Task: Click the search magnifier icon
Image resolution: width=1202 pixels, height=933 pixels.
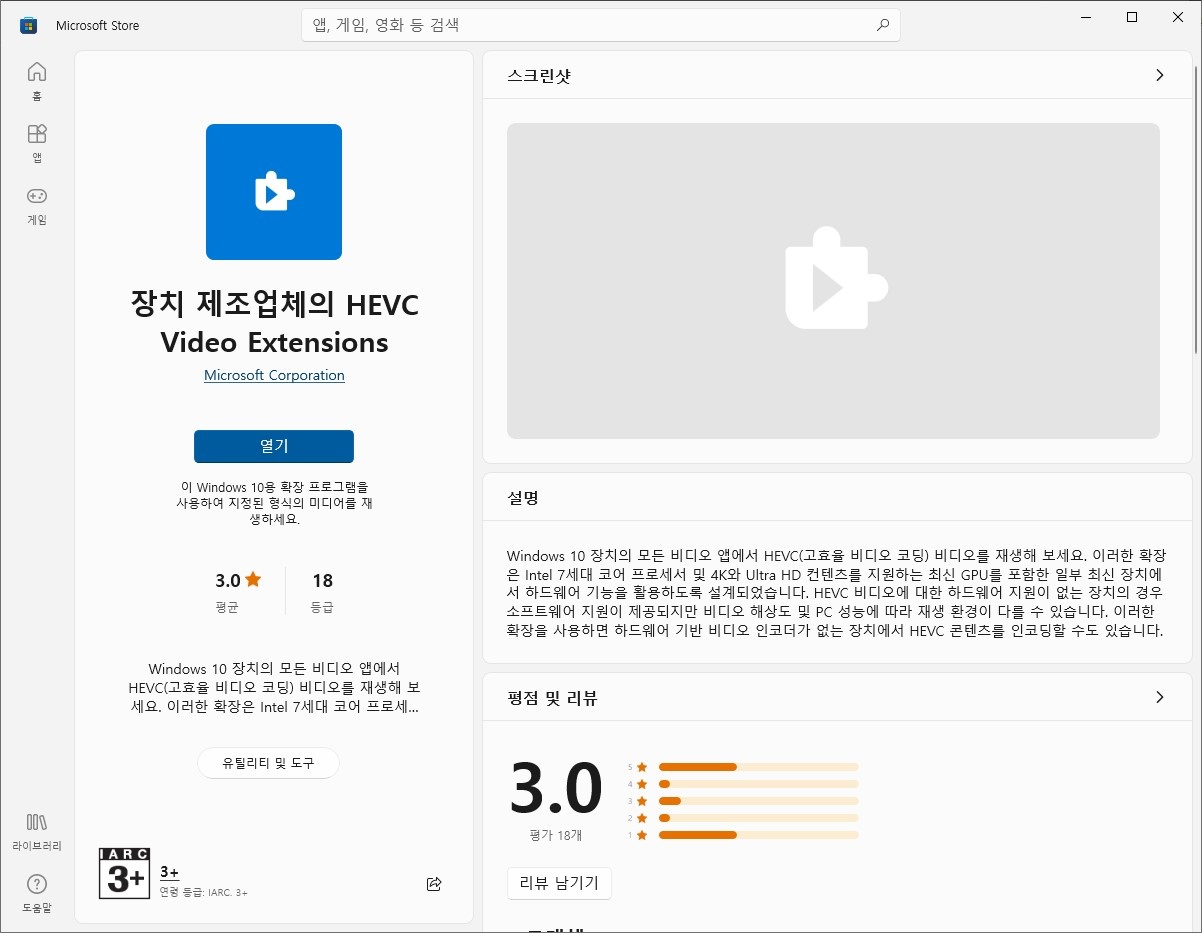Action: [882, 25]
